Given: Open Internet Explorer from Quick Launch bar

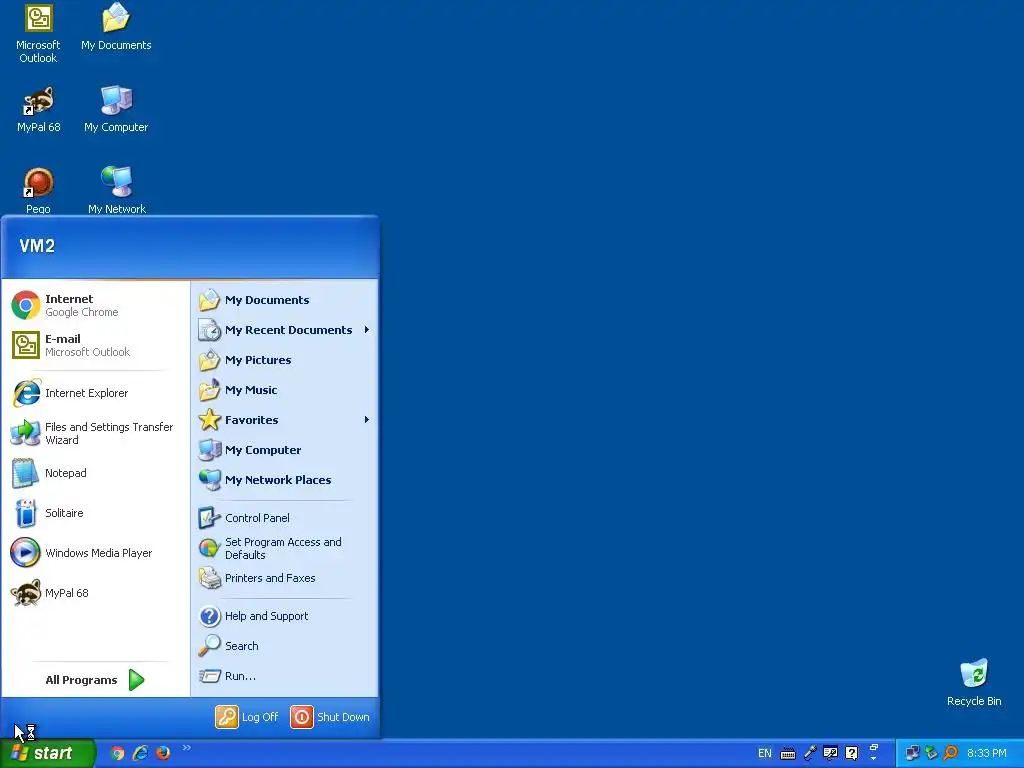Looking at the screenshot, I should [x=140, y=753].
